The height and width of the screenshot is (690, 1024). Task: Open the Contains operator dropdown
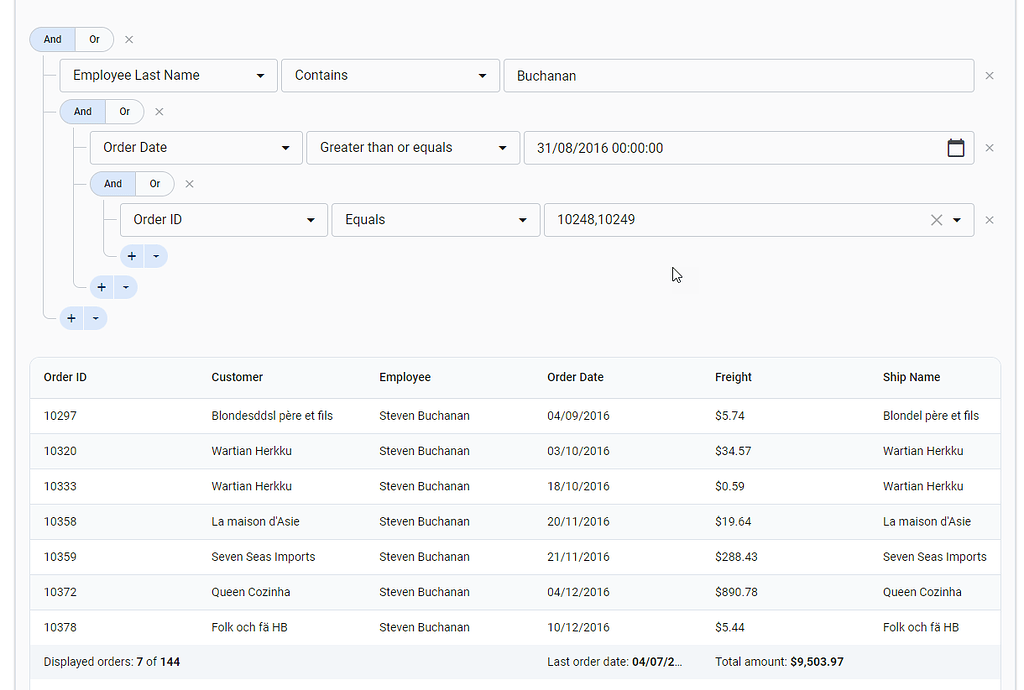[x=390, y=75]
